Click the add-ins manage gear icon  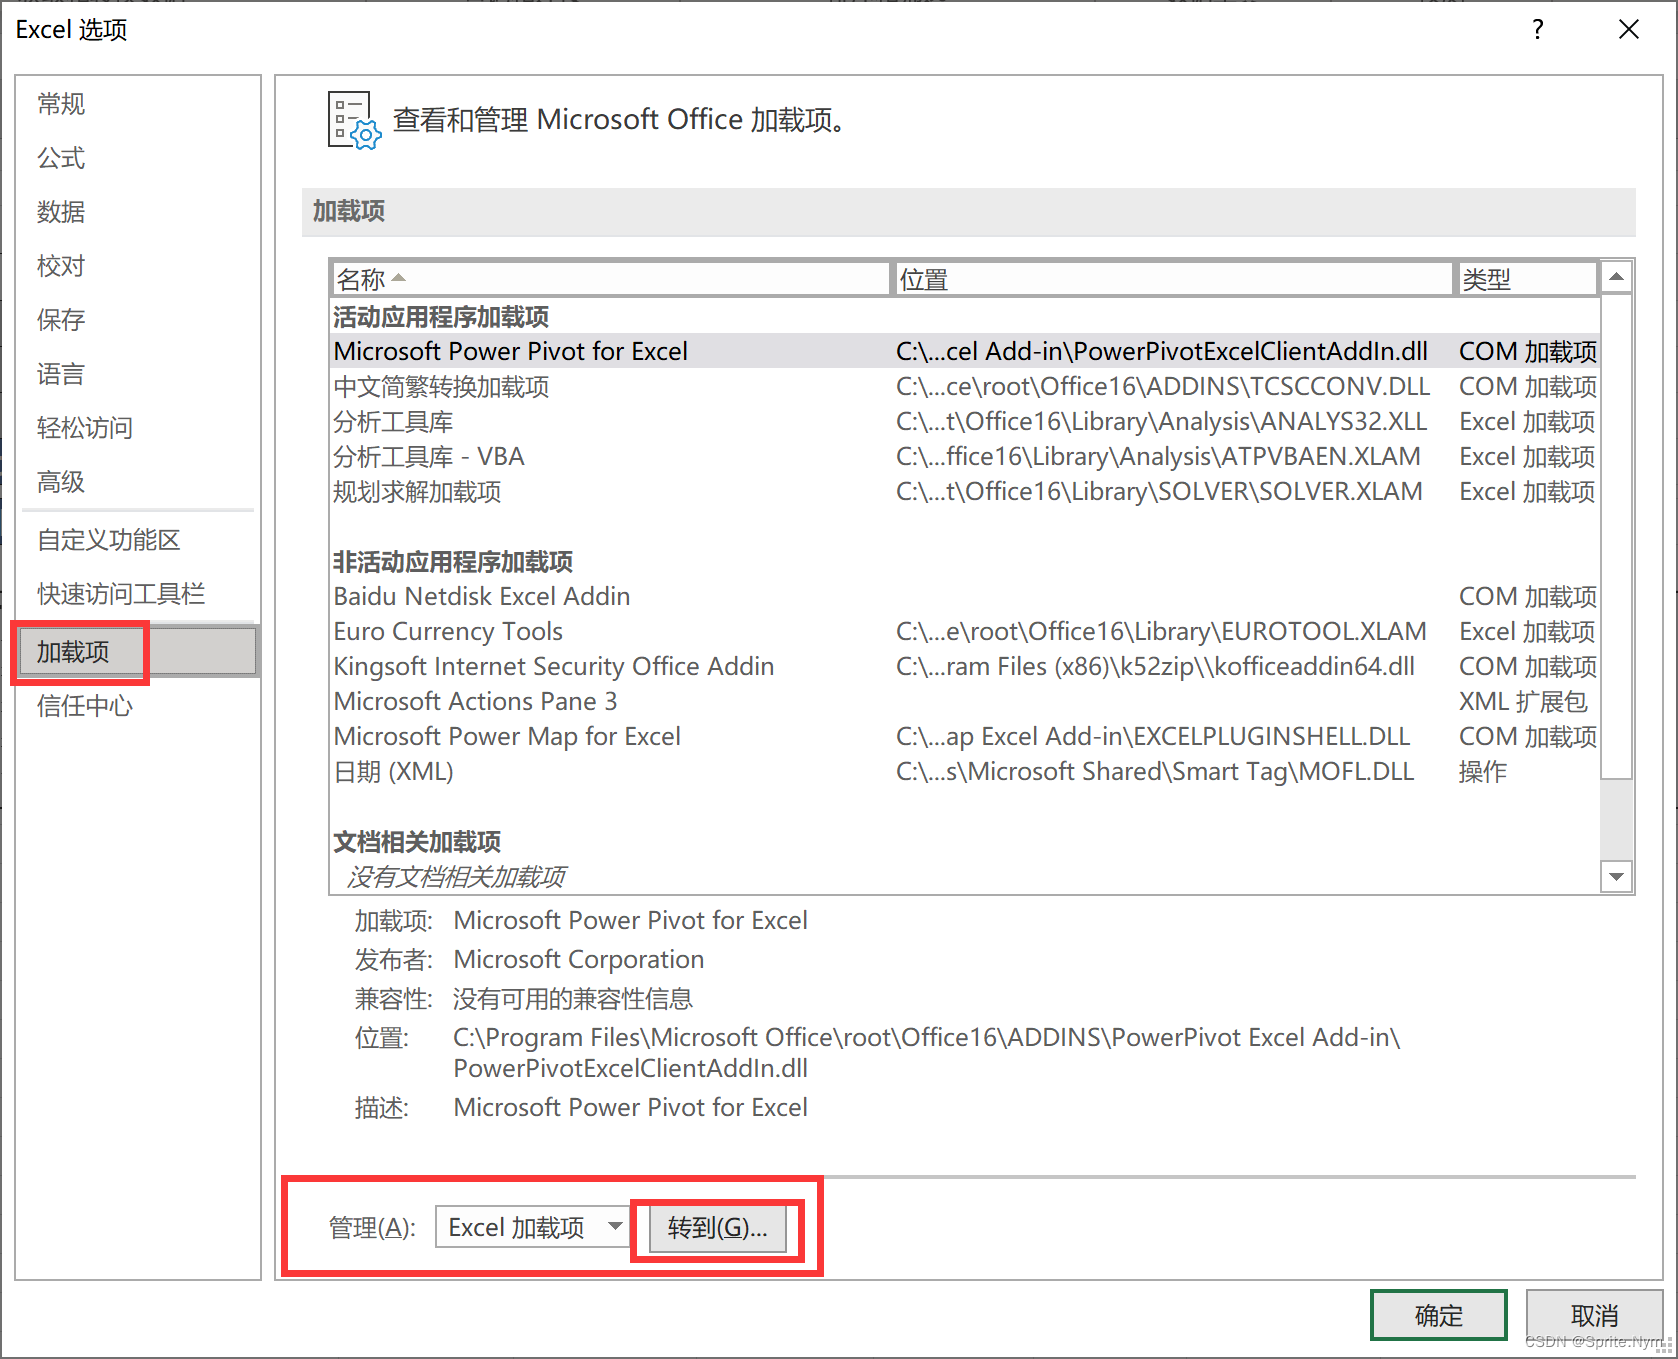pos(354,120)
